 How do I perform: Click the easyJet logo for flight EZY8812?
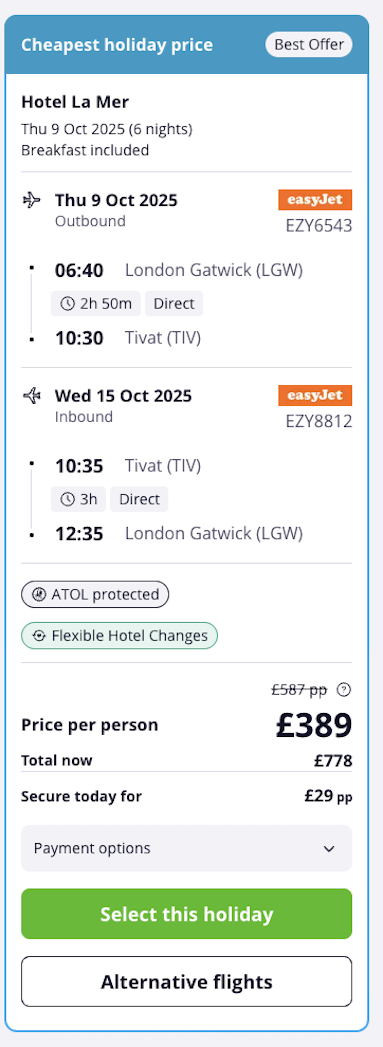coord(315,395)
